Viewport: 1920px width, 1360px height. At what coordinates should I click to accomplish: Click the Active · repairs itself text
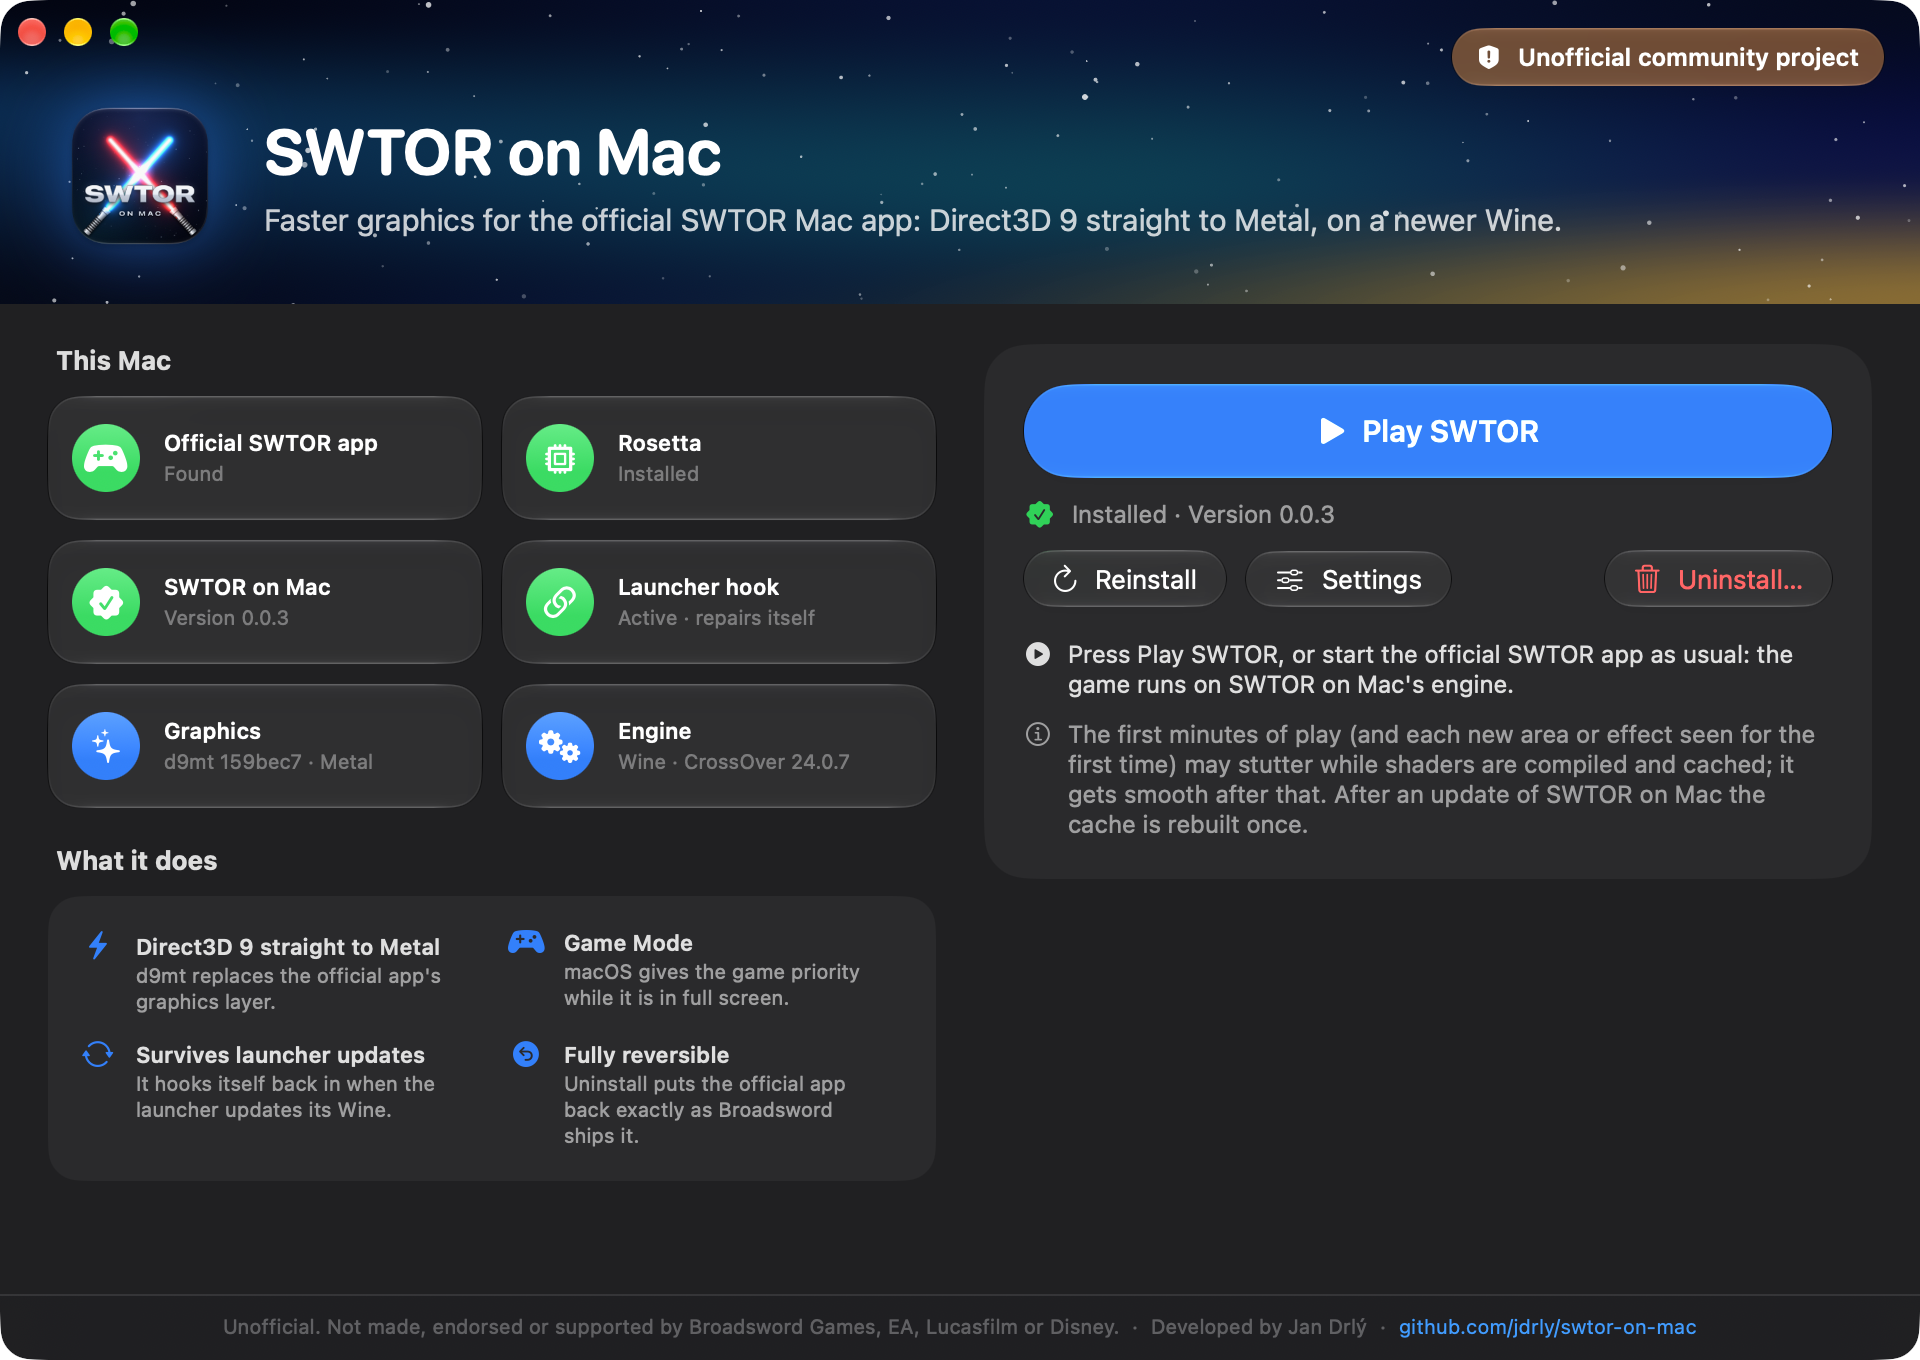(x=716, y=618)
